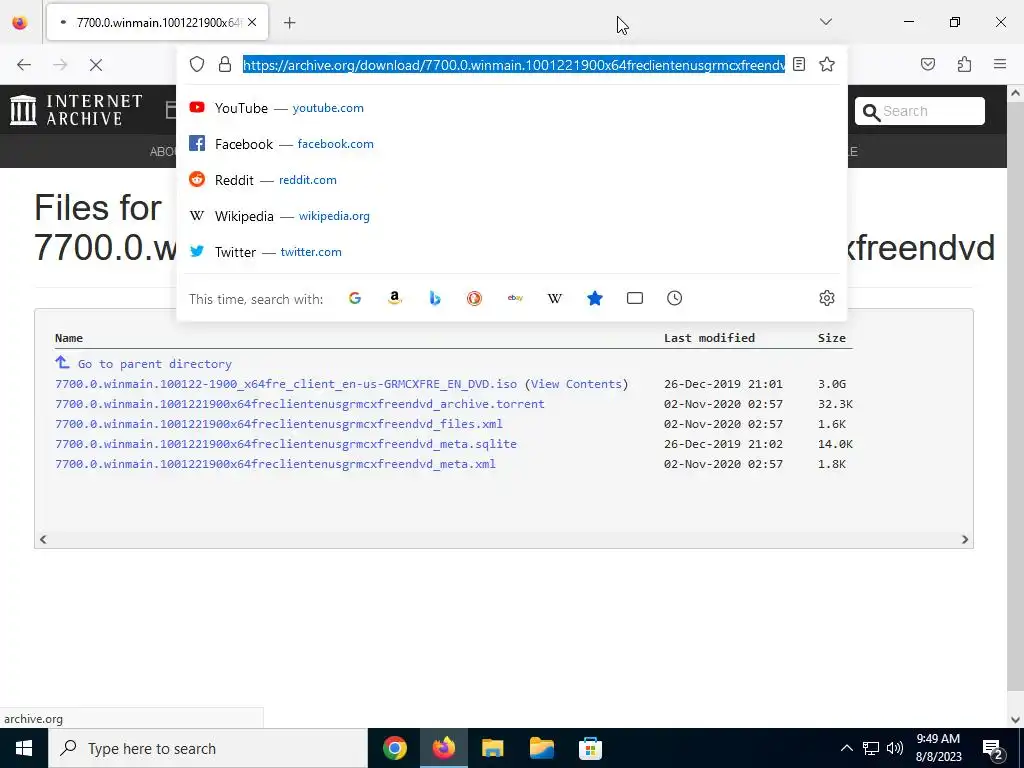The width and height of the screenshot is (1024, 768).
Task: Search open tabs with tabs icon
Action: (635, 298)
